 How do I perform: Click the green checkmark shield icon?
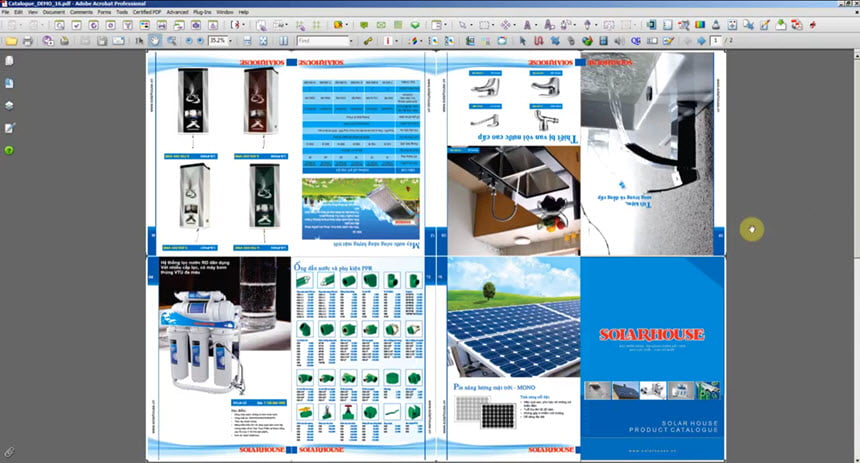[x=415, y=25]
